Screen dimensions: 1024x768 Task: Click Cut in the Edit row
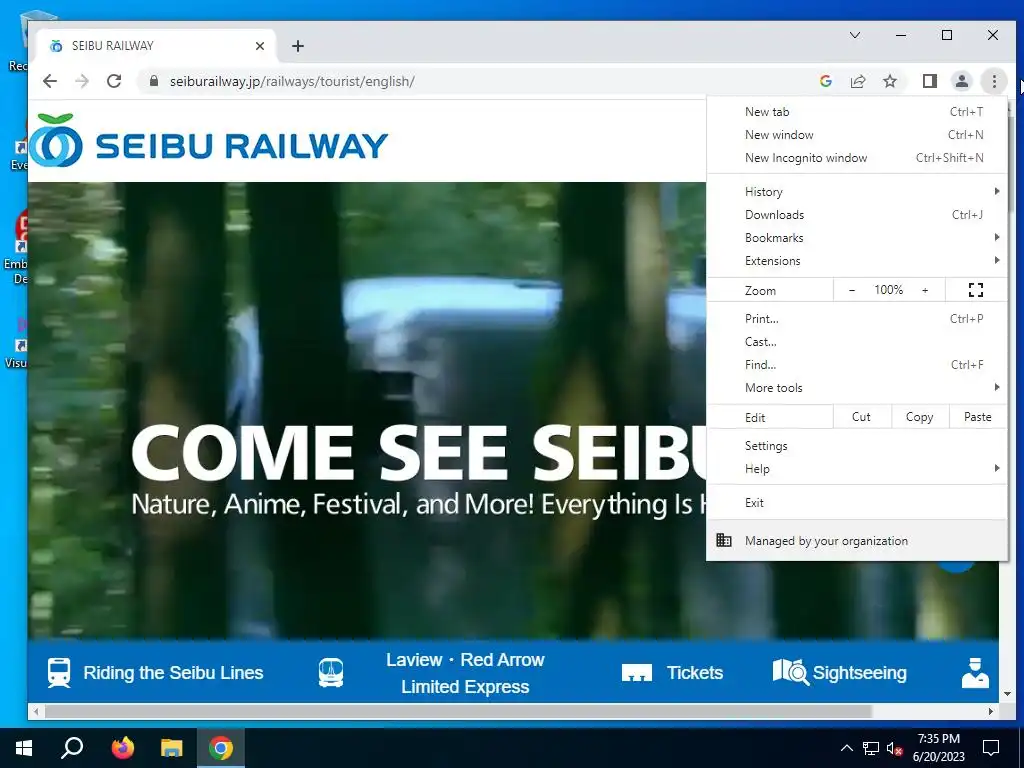[x=861, y=417]
